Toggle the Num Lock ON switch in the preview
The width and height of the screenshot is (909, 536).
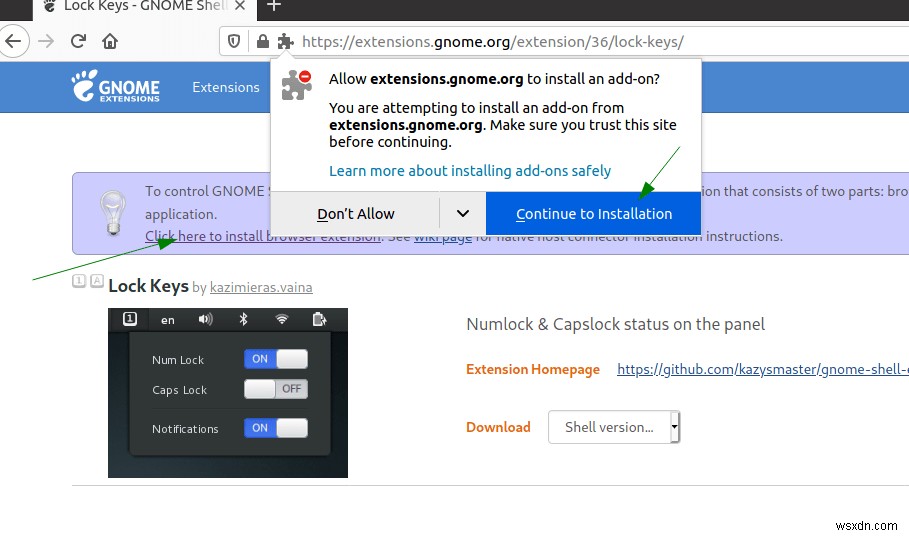[276, 359]
